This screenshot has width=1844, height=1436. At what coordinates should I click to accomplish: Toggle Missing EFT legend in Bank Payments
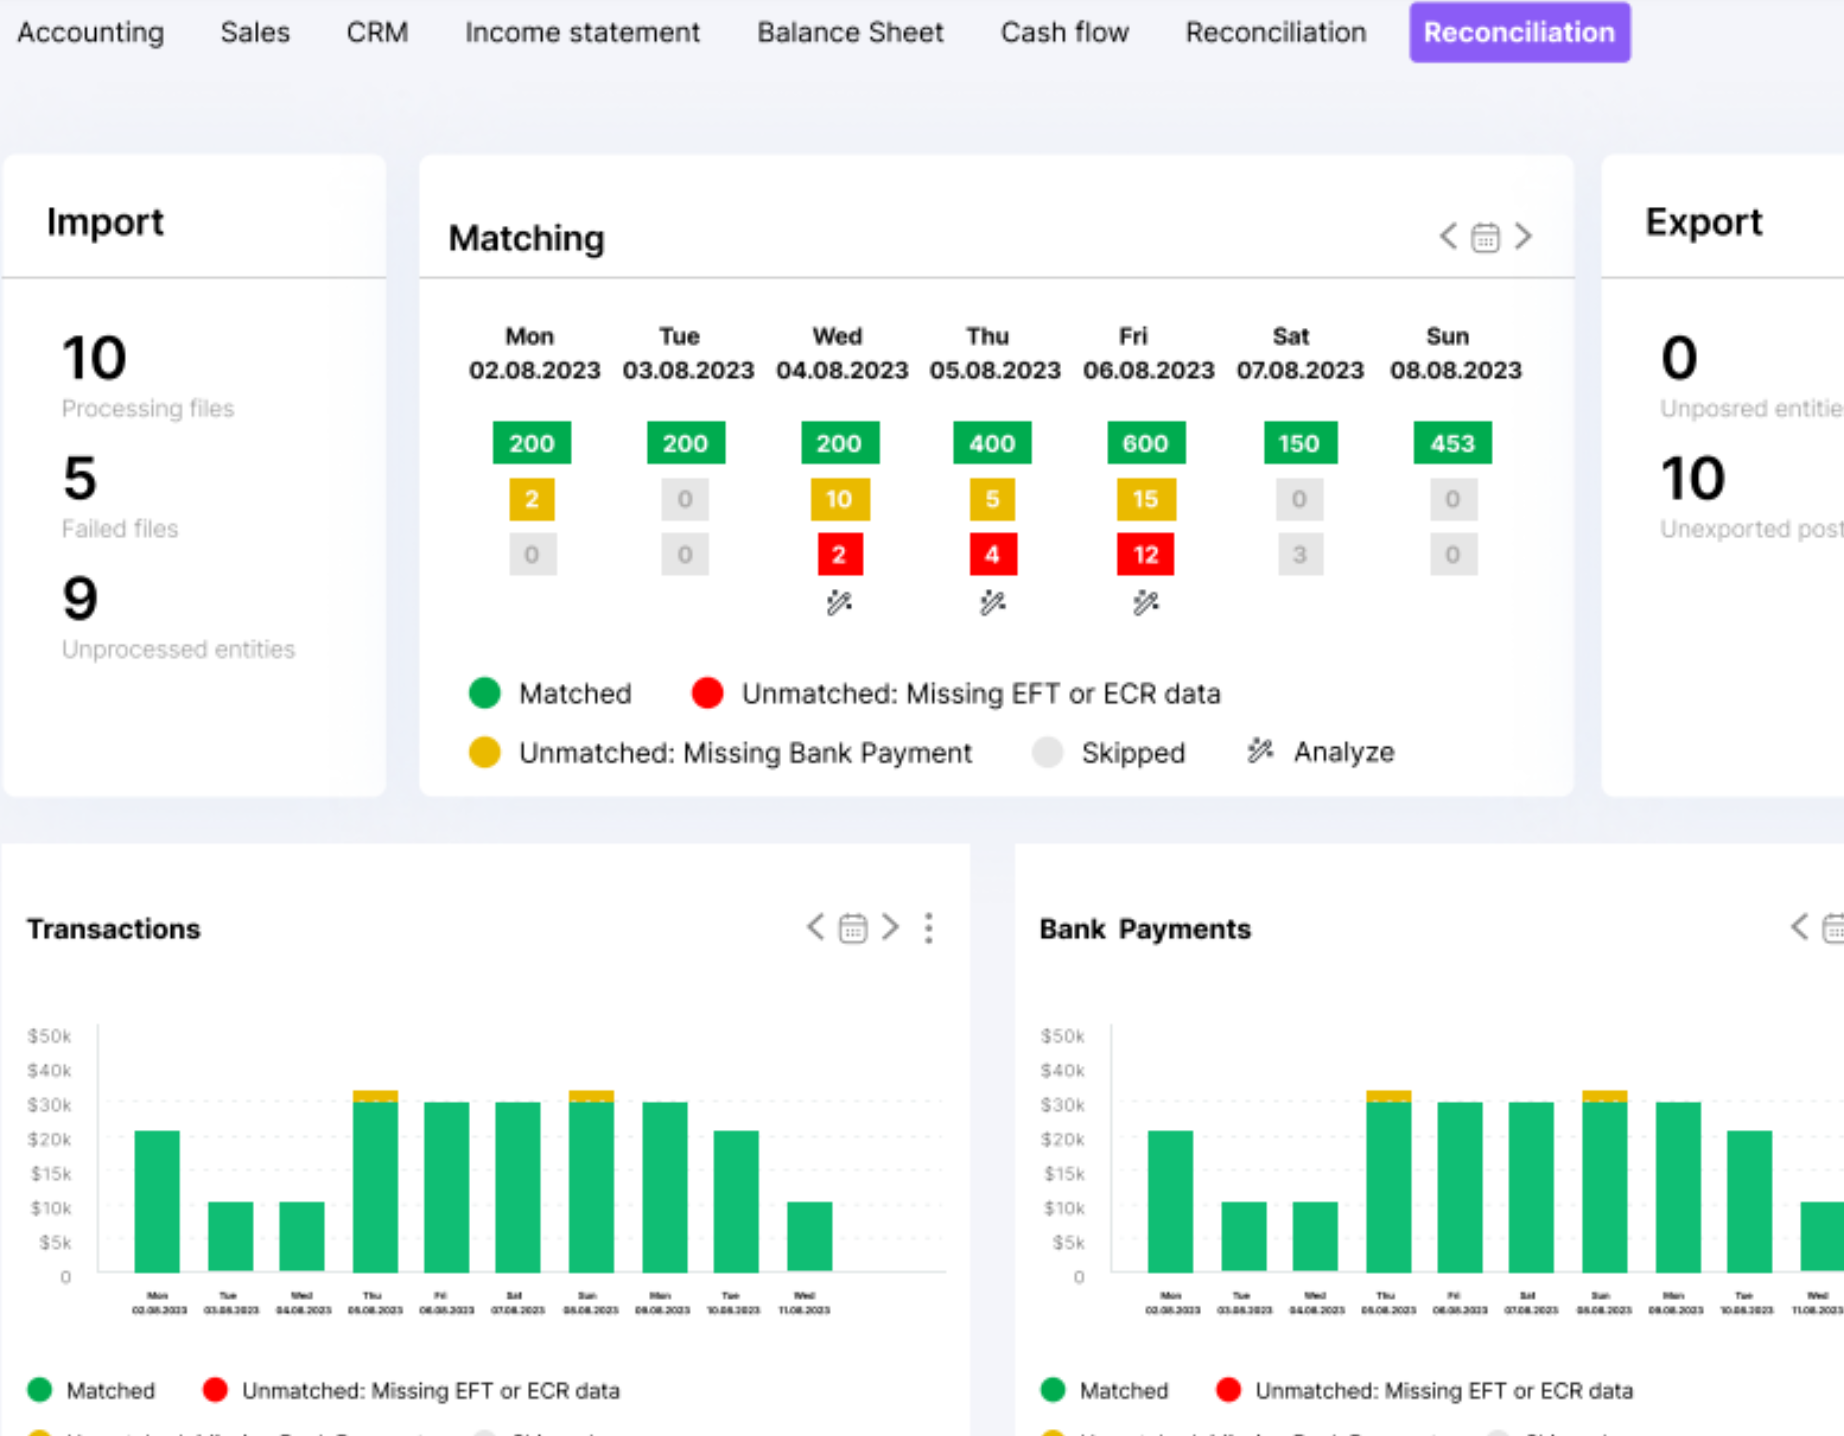[x=1425, y=1390]
